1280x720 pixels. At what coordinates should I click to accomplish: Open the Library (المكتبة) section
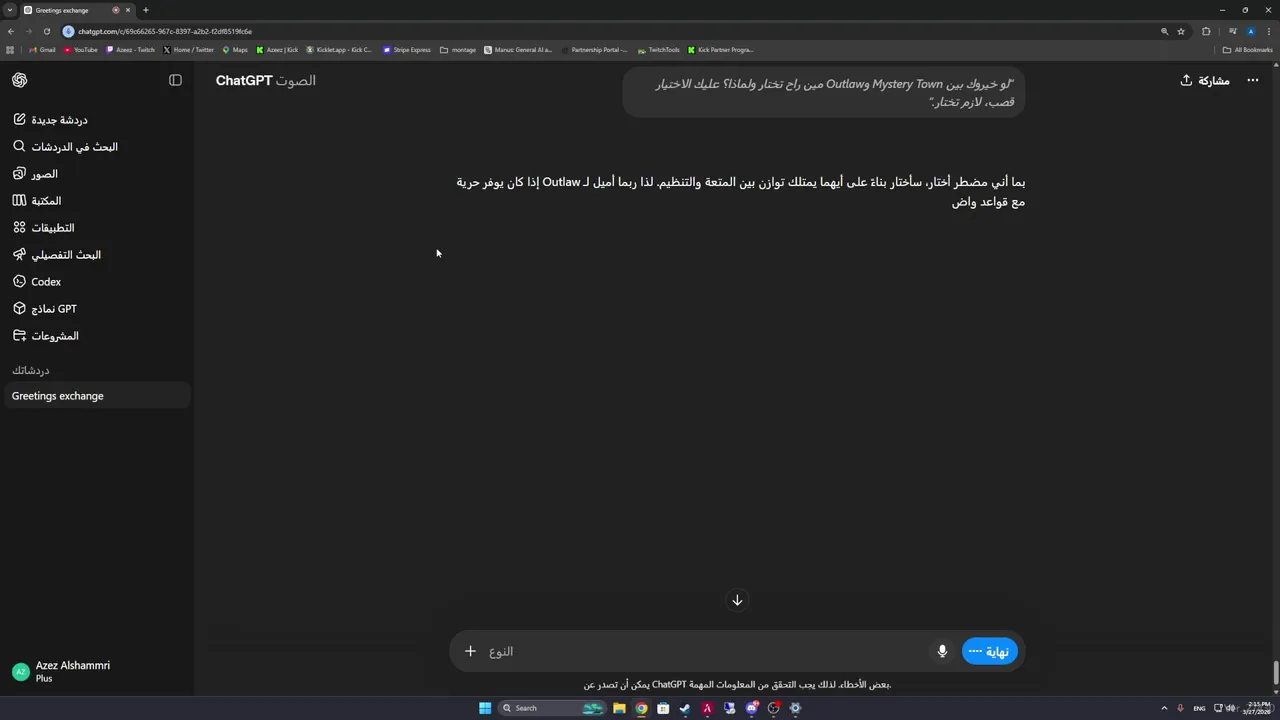(x=37, y=201)
